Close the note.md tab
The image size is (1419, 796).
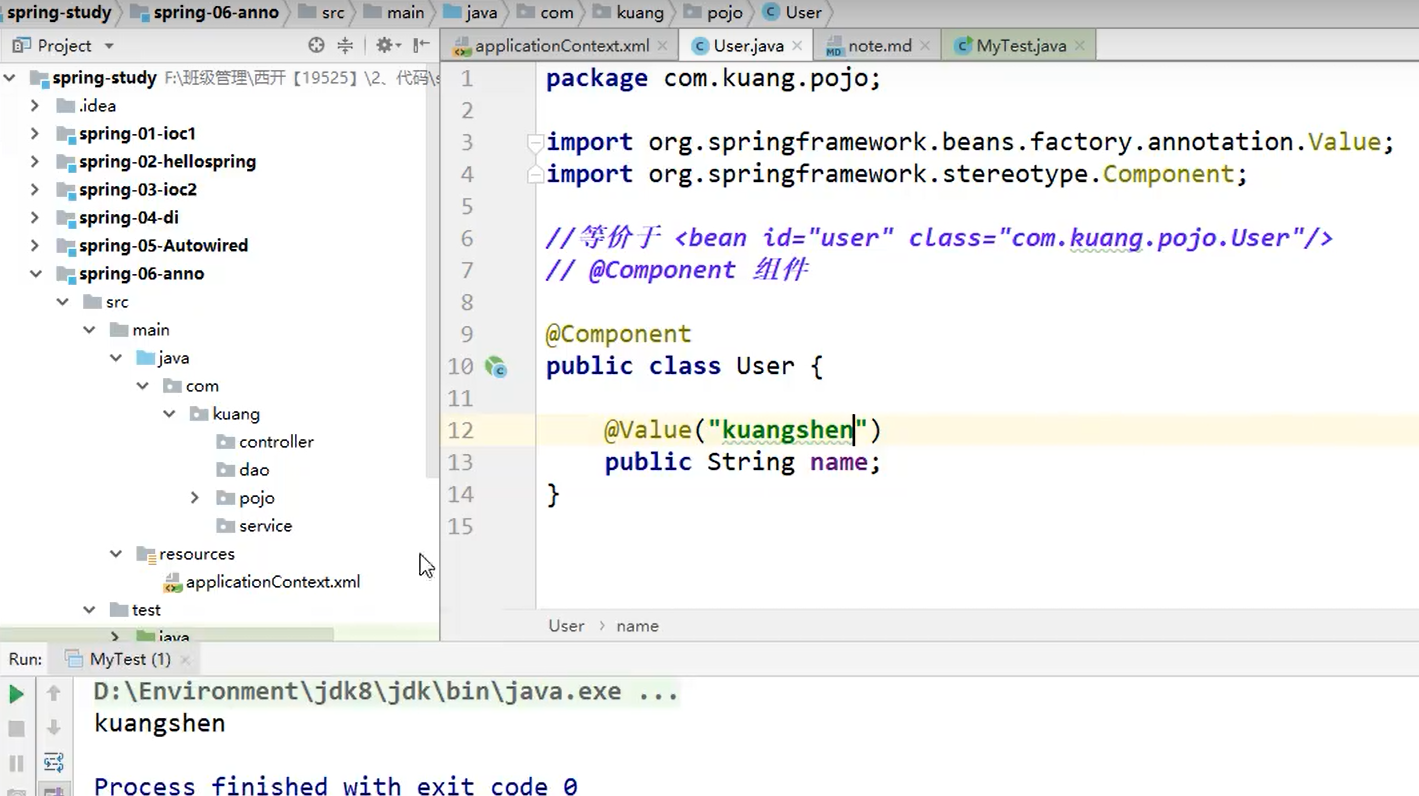pyautogui.click(x=925, y=46)
